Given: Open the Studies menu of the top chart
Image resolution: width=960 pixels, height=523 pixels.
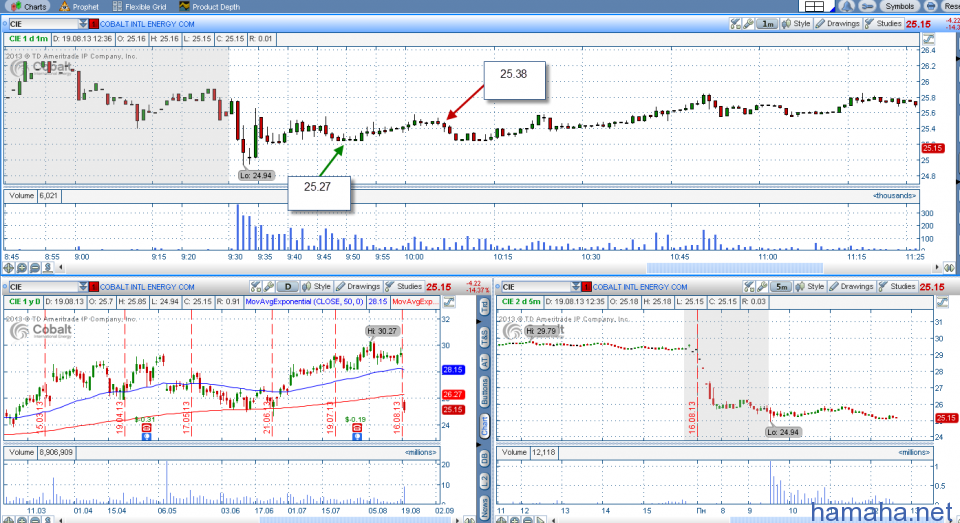Looking at the screenshot, I should pos(883,24).
